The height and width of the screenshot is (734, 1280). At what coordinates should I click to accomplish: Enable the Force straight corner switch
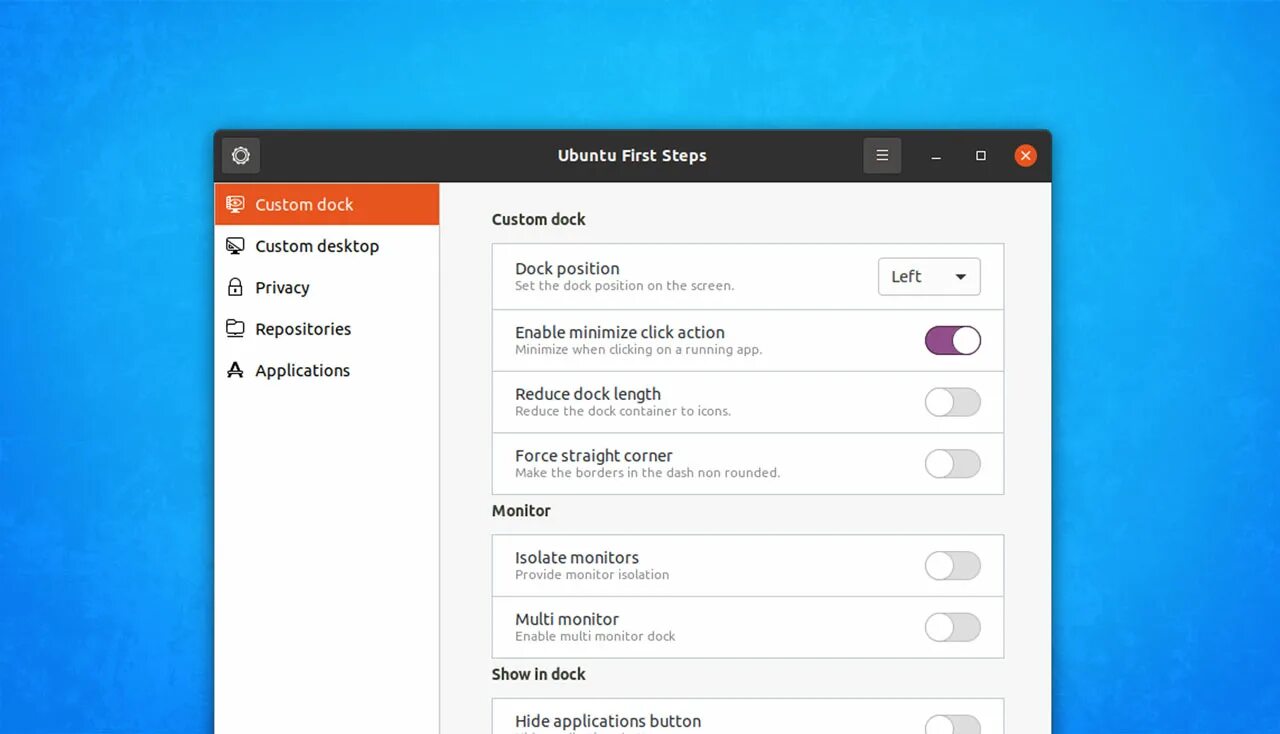[953, 464]
